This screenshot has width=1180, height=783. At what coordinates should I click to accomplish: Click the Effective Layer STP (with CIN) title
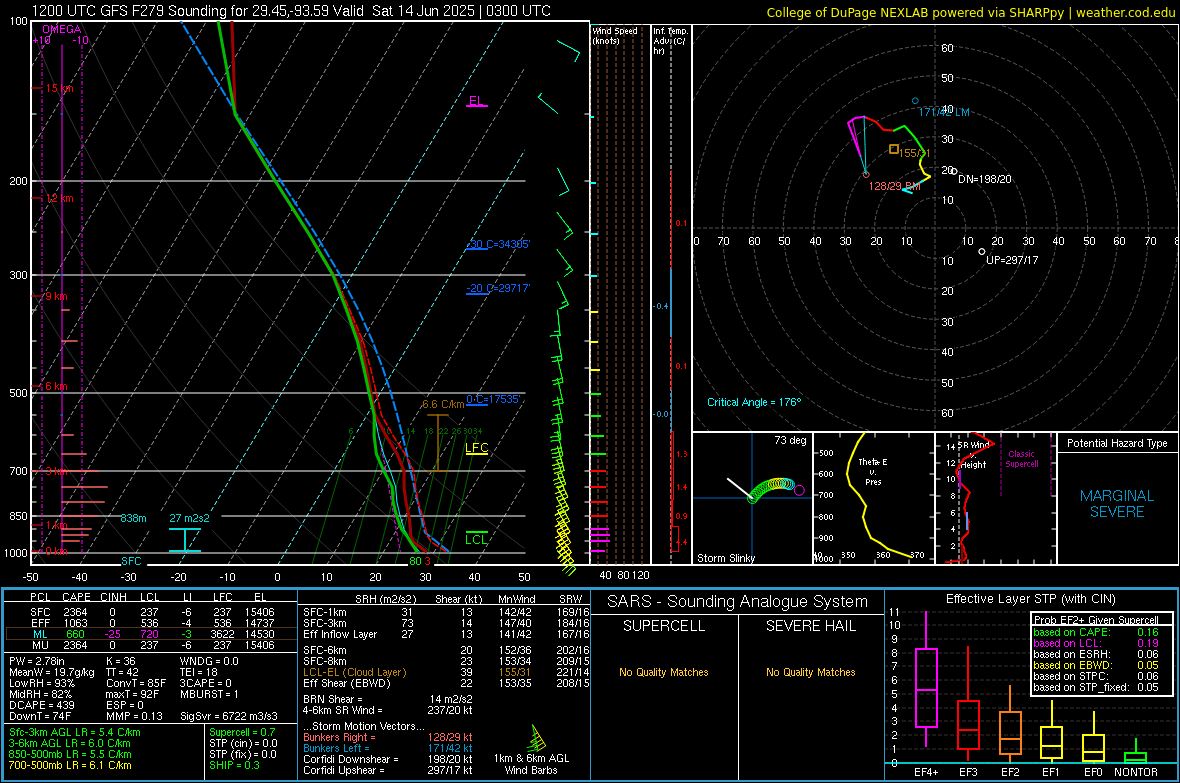point(1030,599)
